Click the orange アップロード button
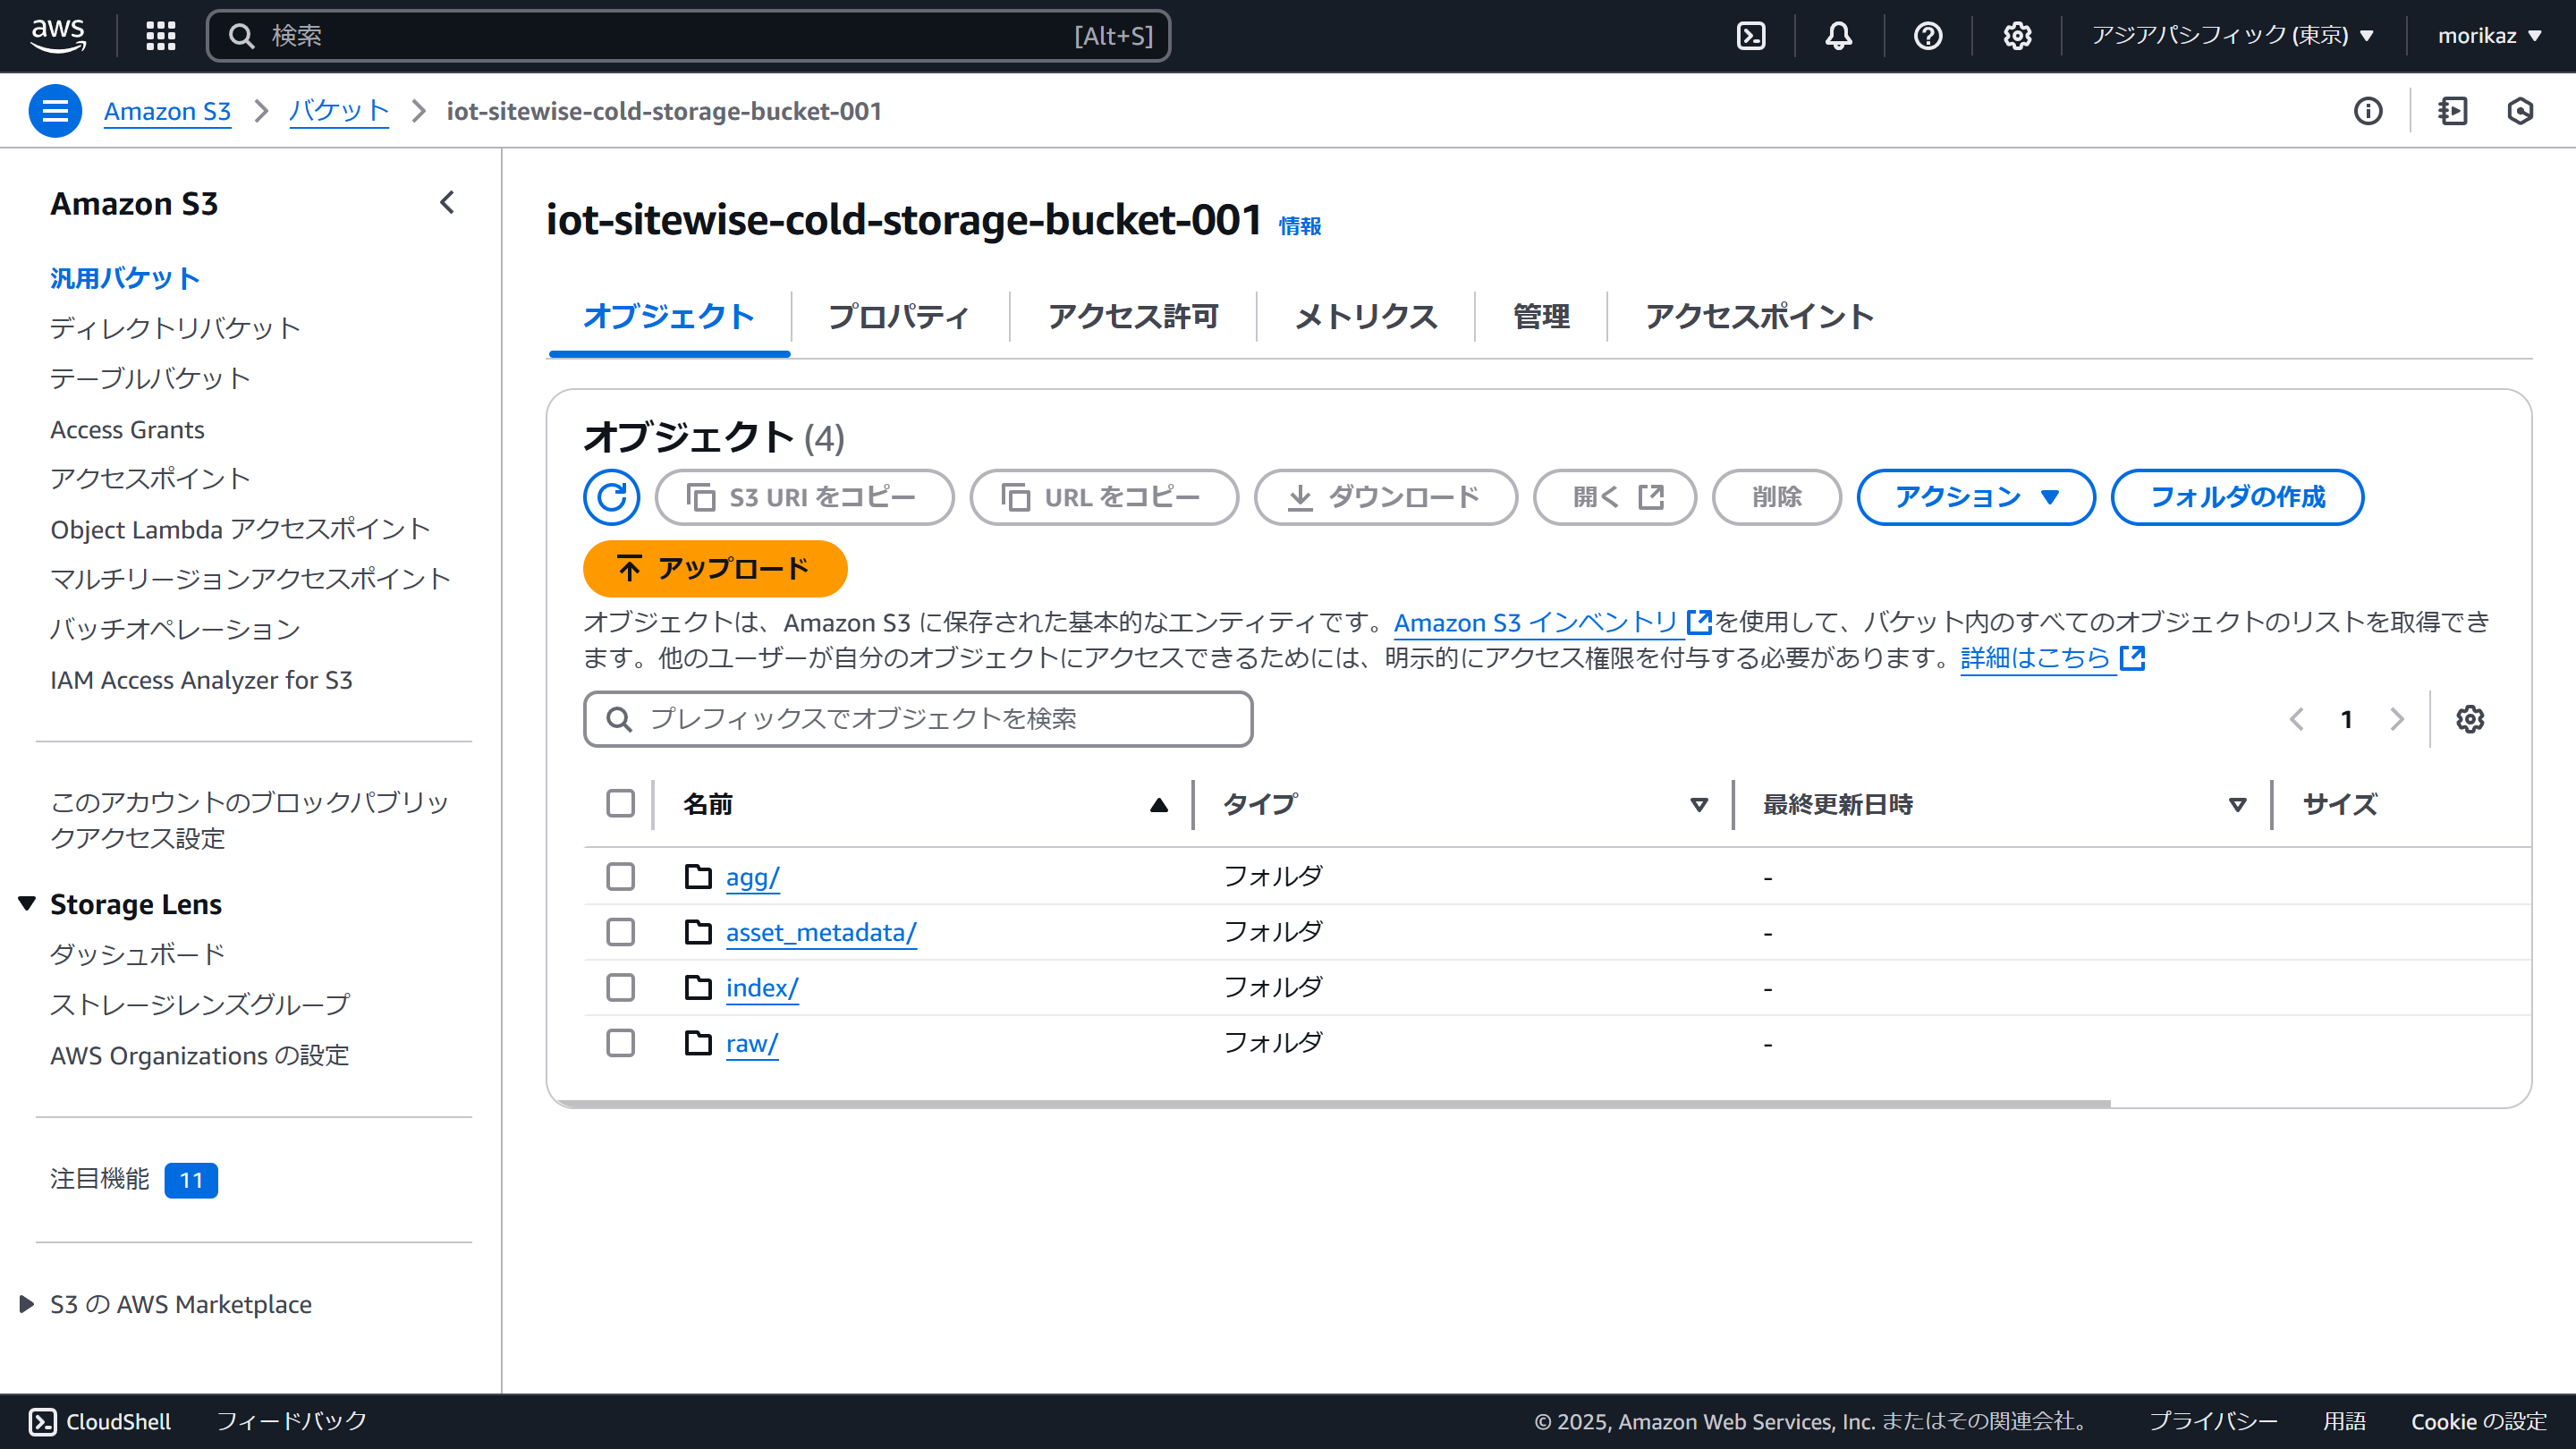The image size is (2576, 1449). [x=714, y=569]
